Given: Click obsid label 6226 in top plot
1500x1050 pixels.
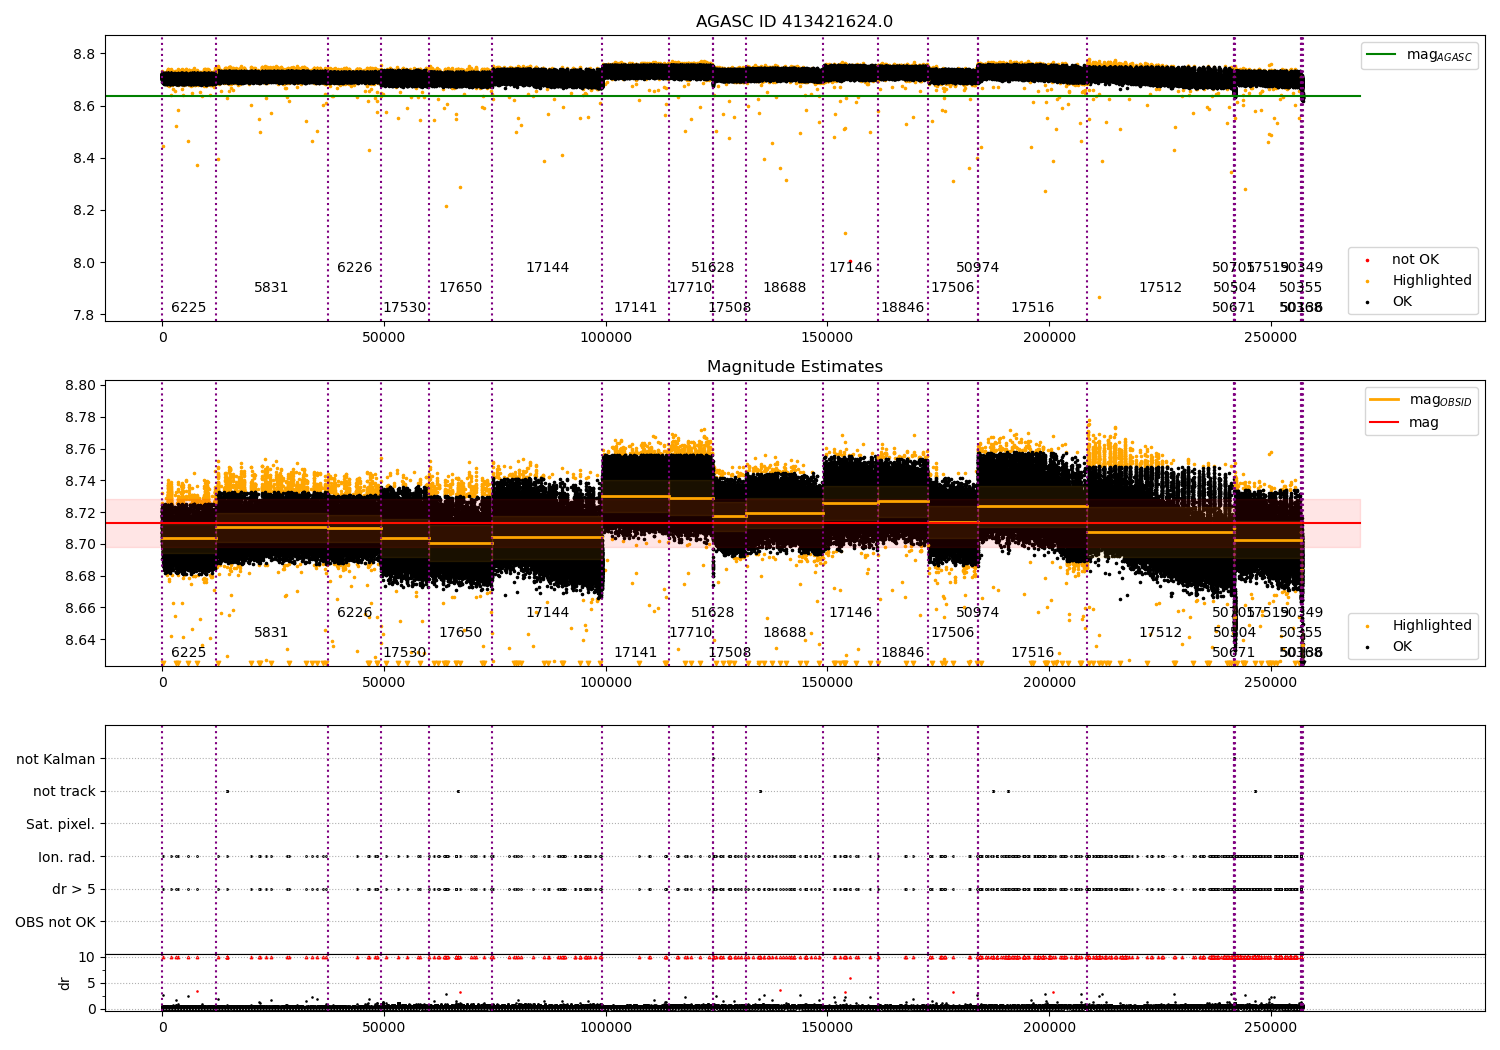Looking at the screenshot, I should click(354, 268).
